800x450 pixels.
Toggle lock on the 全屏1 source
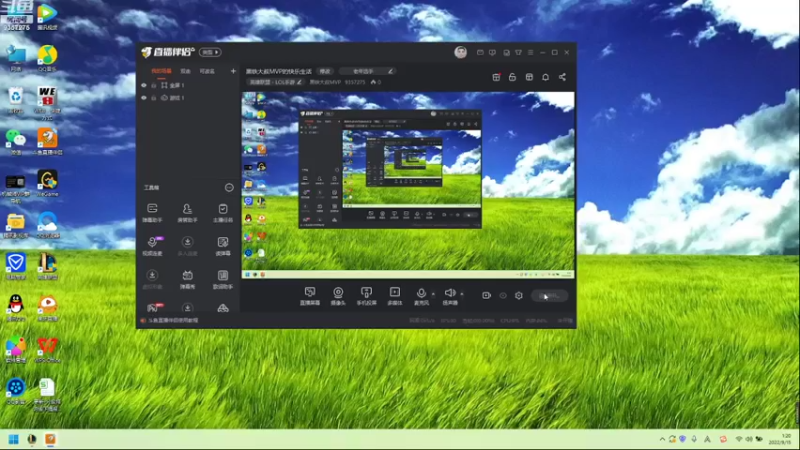[x=154, y=85]
